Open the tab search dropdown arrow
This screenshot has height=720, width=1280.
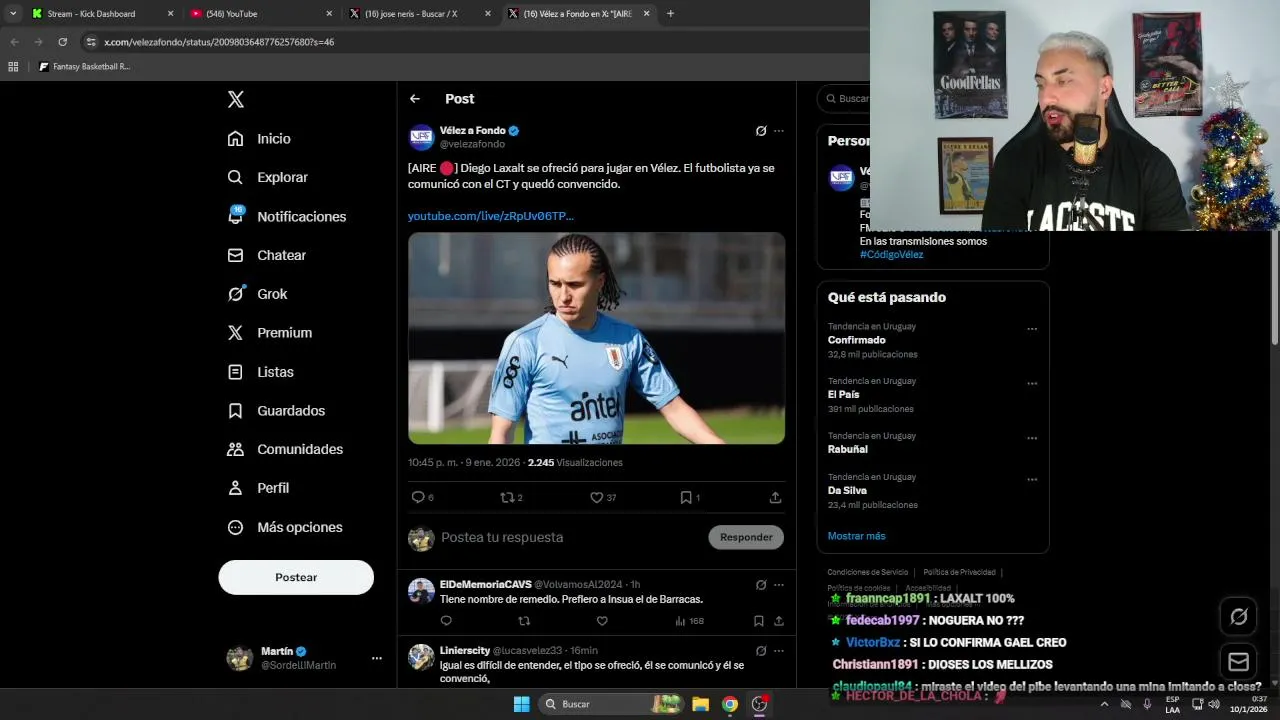12,14
